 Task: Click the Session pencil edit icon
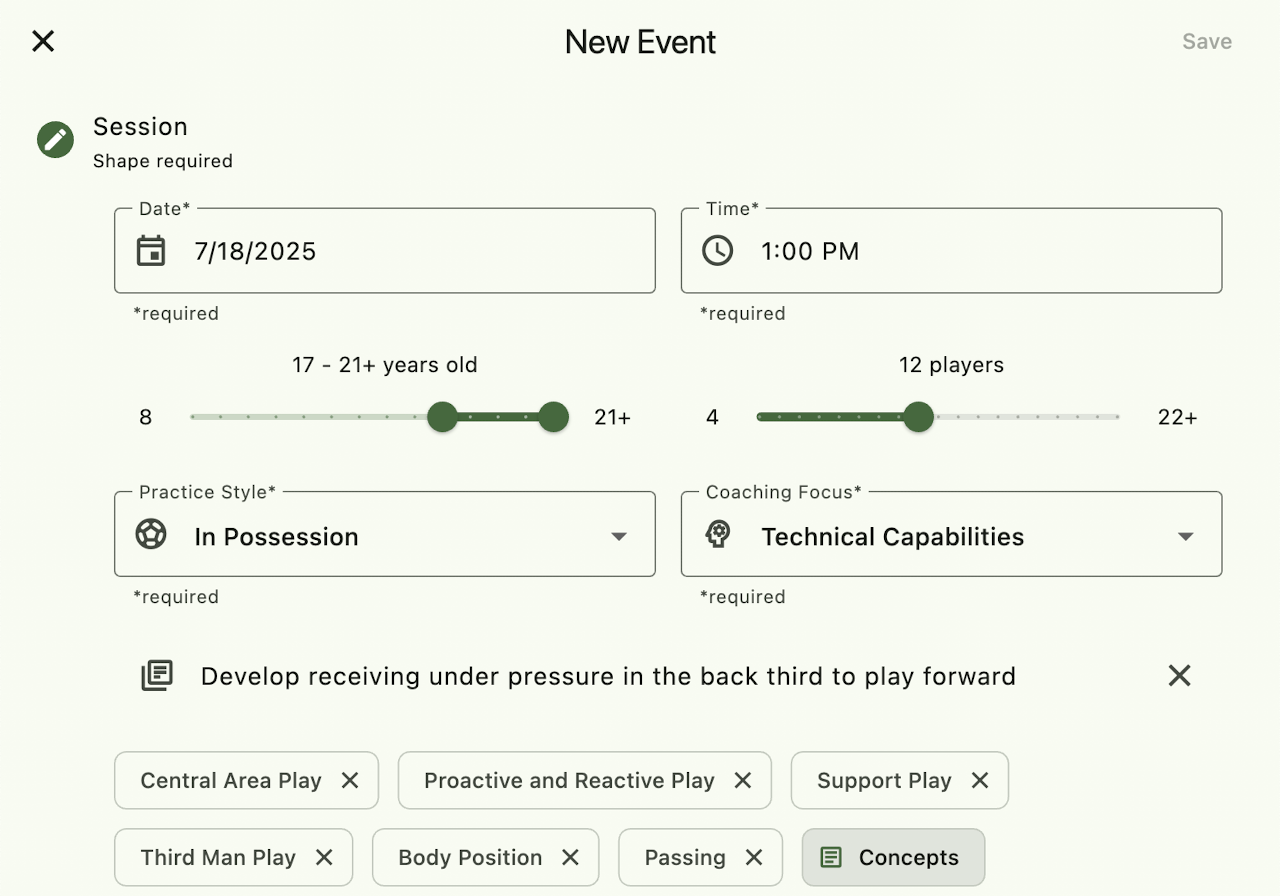tap(56, 140)
